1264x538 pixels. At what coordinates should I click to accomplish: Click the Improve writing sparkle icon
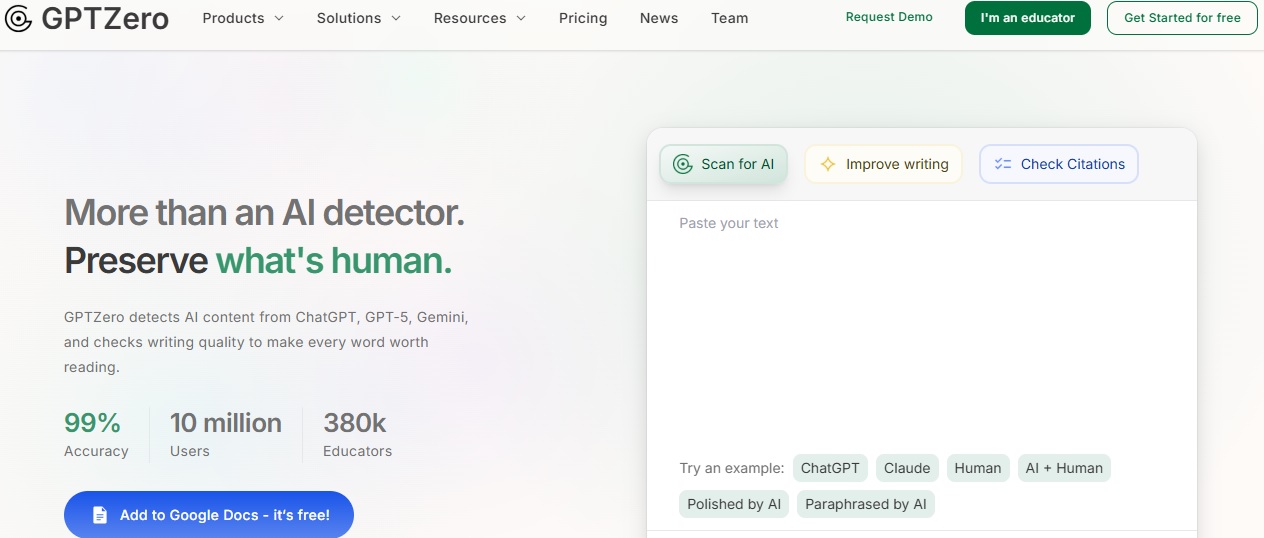pos(828,164)
